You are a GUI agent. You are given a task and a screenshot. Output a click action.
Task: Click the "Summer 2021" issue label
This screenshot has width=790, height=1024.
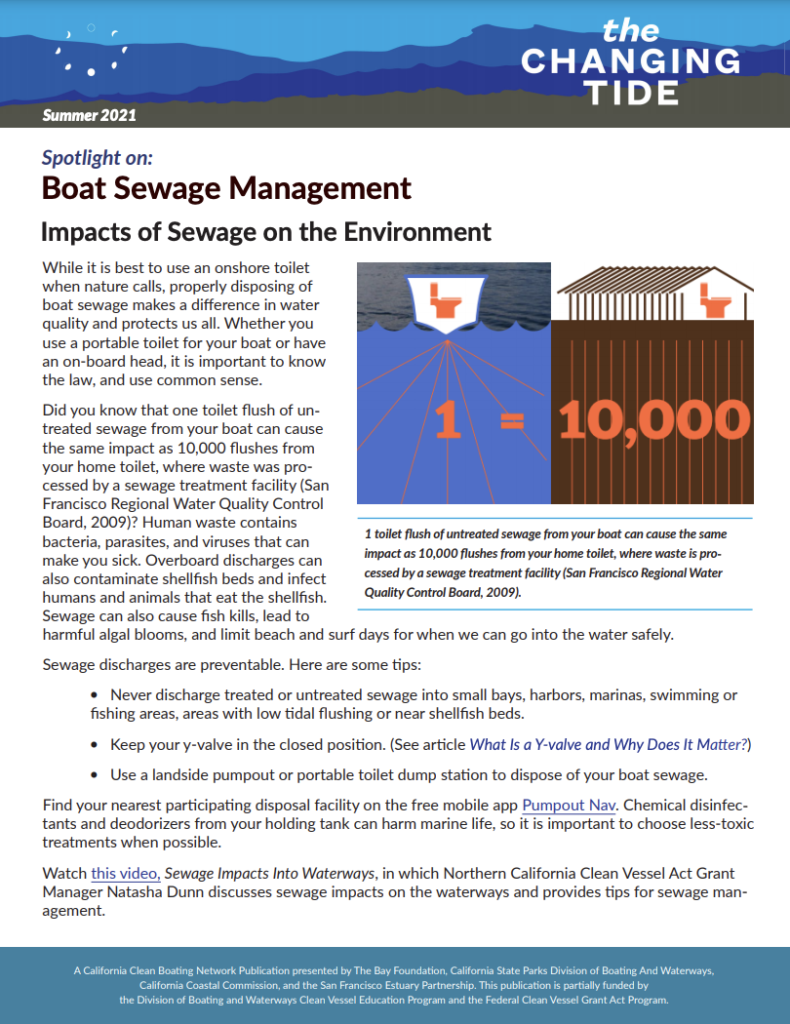point(89,115)
